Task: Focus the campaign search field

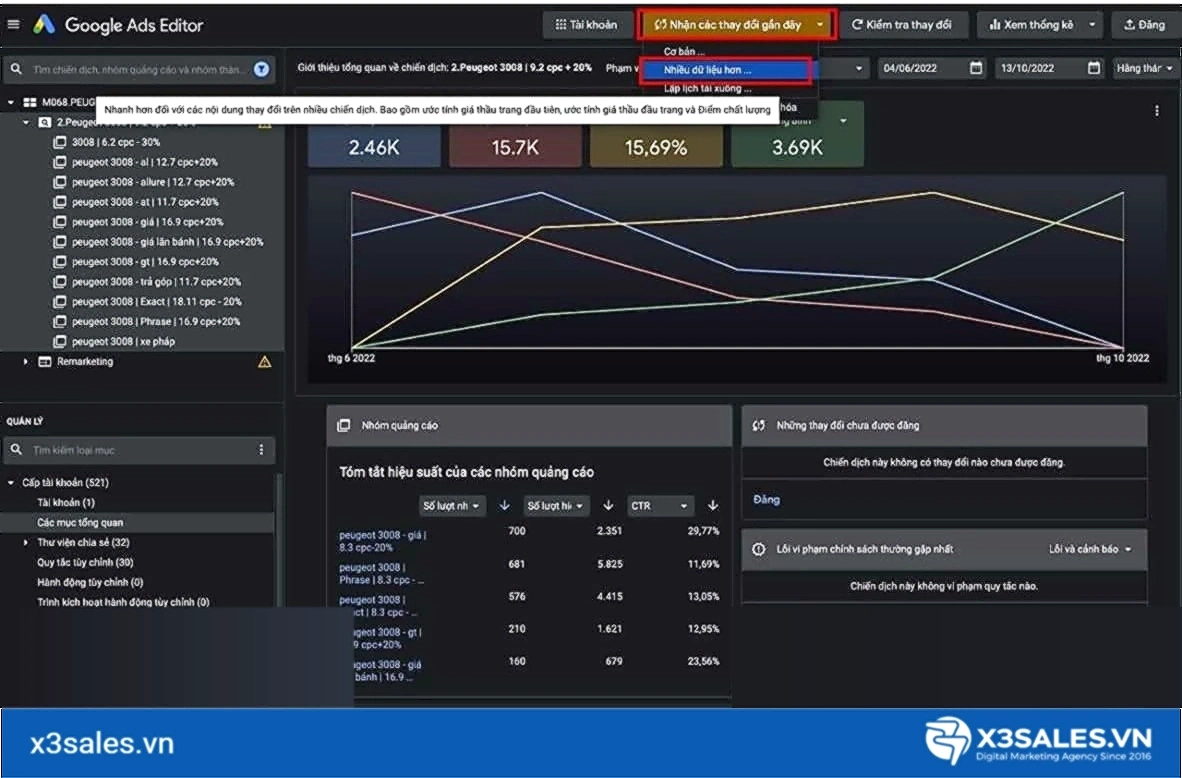Action: click(x=139, y=69)
